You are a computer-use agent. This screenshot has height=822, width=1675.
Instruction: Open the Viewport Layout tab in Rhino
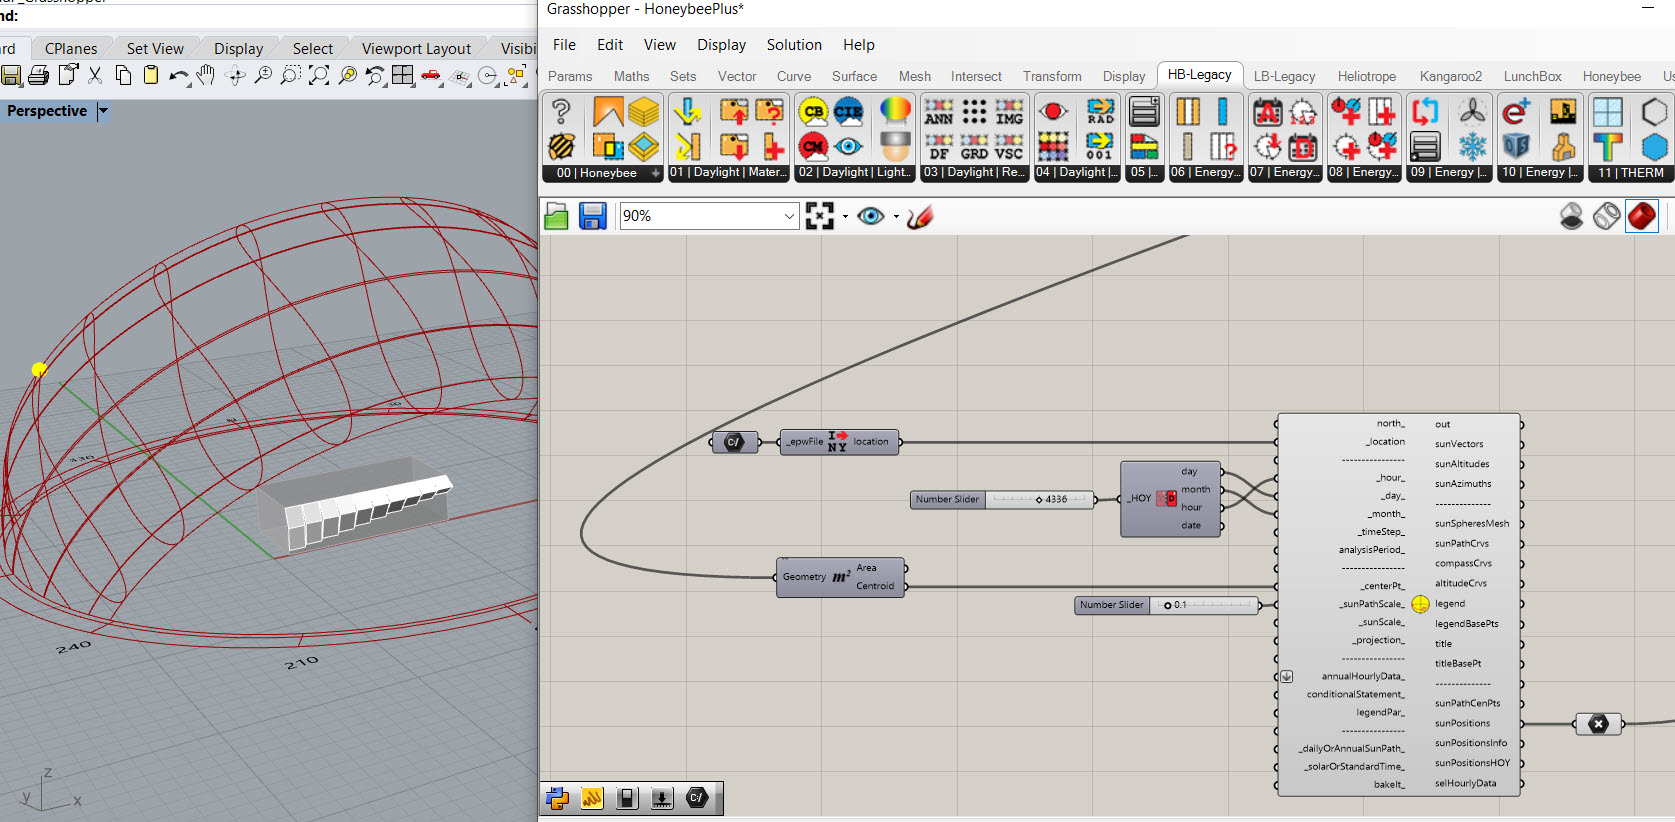(416, 49)
